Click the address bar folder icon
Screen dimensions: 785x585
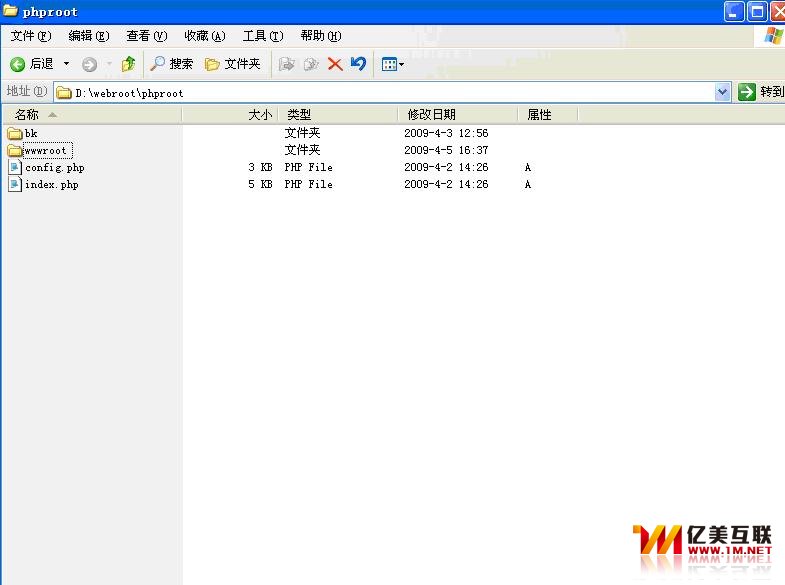point(64,93)
